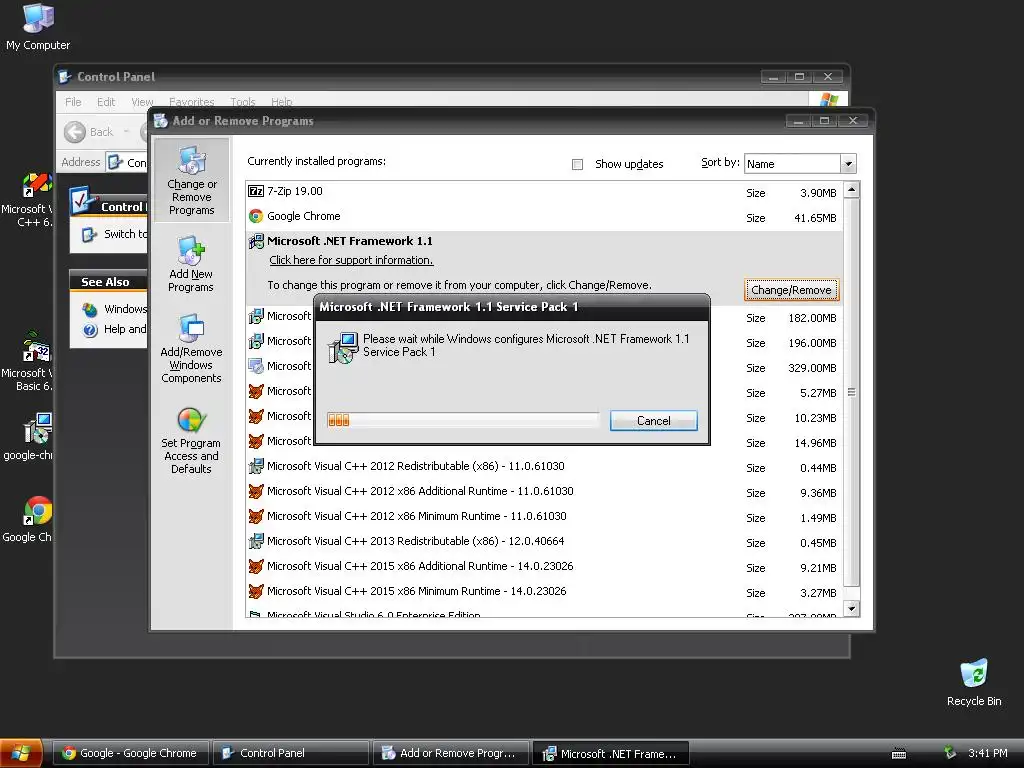1024x768 pixels.
Task: Toggle the Show updates checkbox
Action: [577, 164]
